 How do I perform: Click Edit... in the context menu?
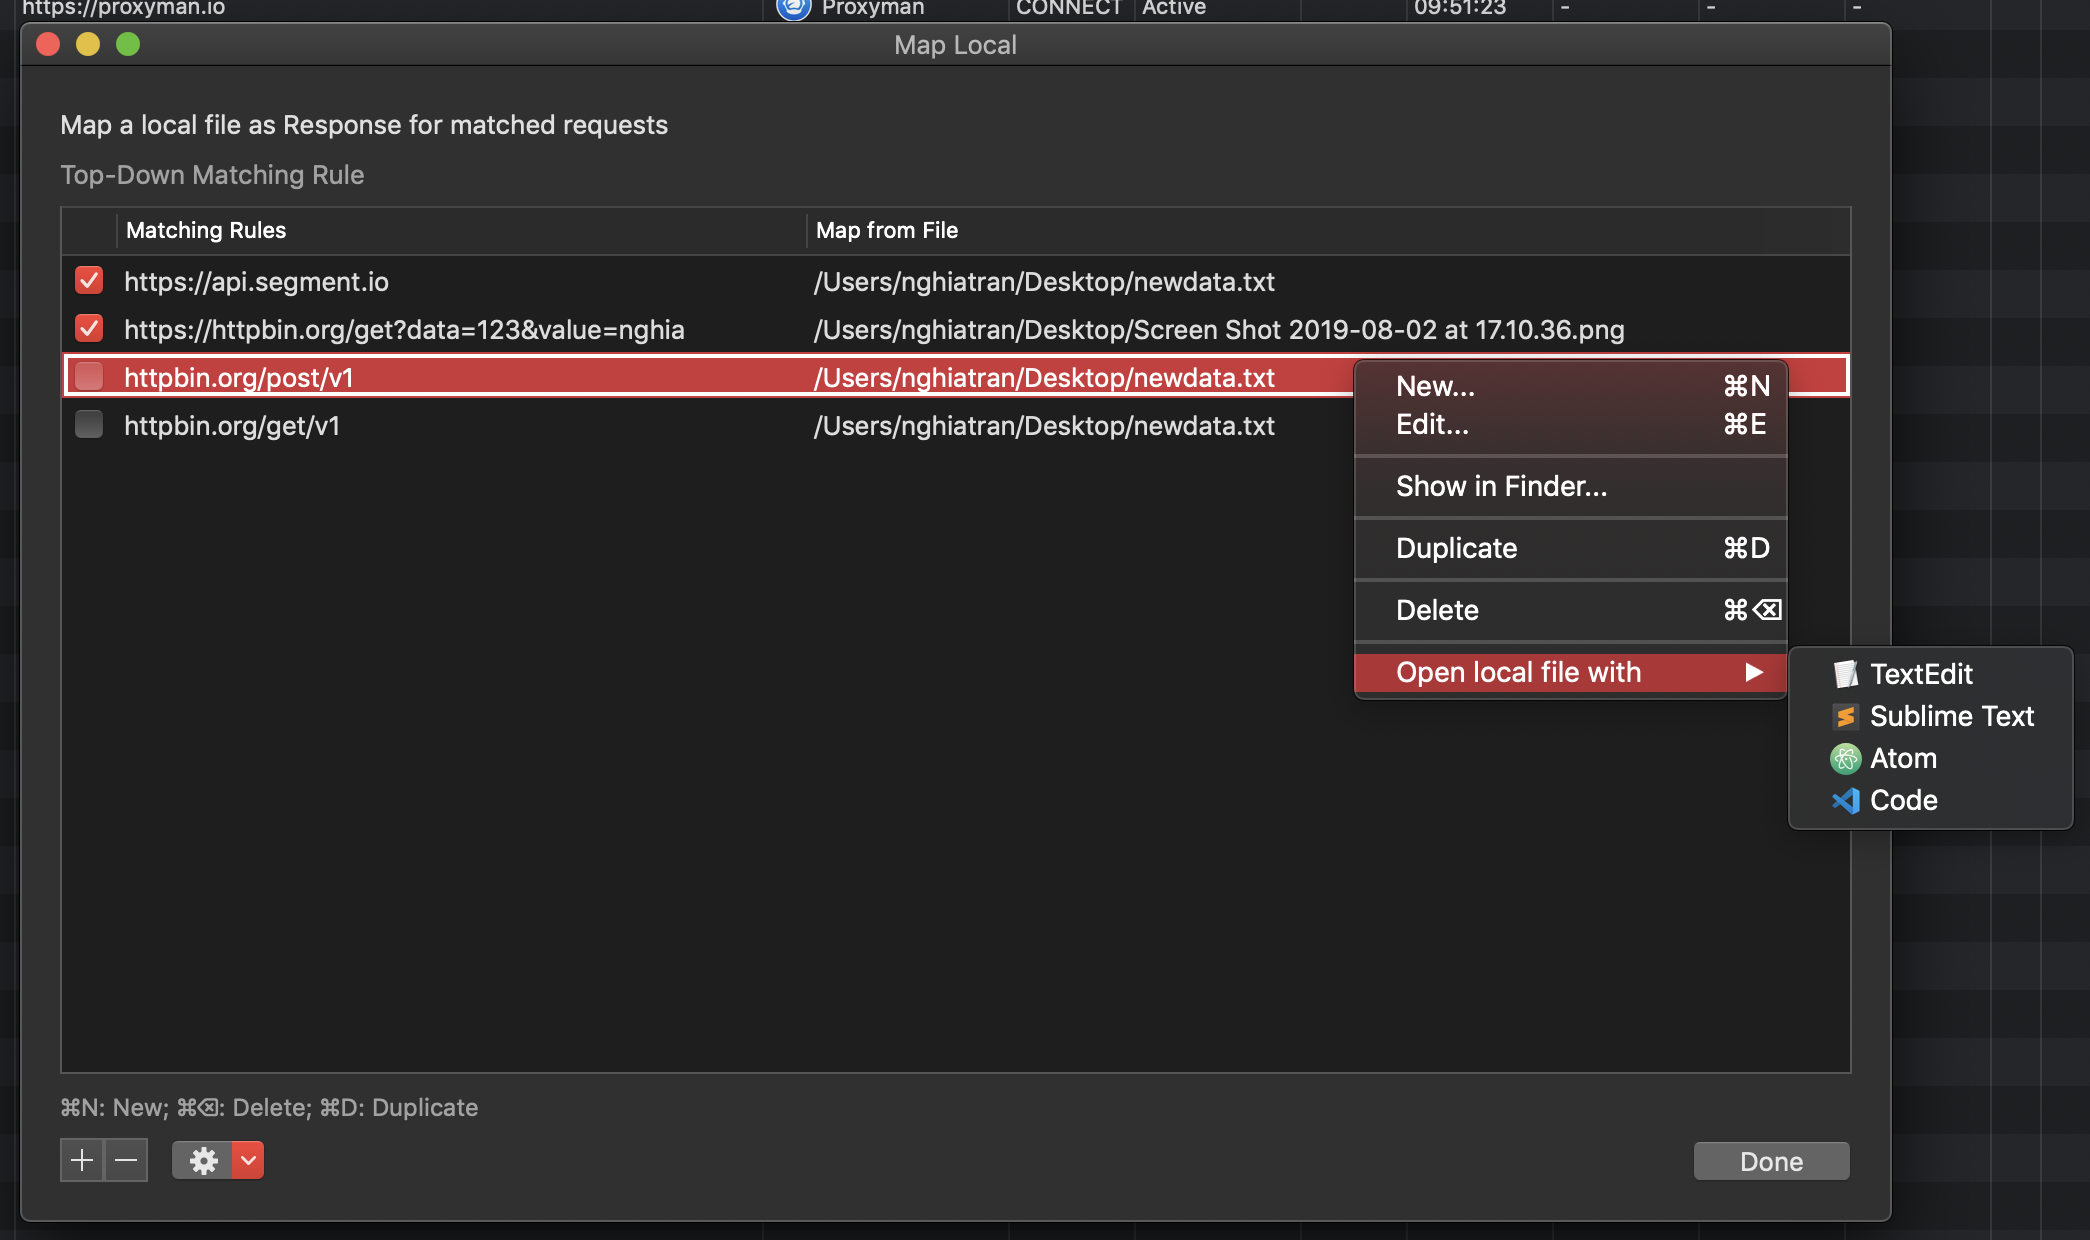(x=1432, y=425)
